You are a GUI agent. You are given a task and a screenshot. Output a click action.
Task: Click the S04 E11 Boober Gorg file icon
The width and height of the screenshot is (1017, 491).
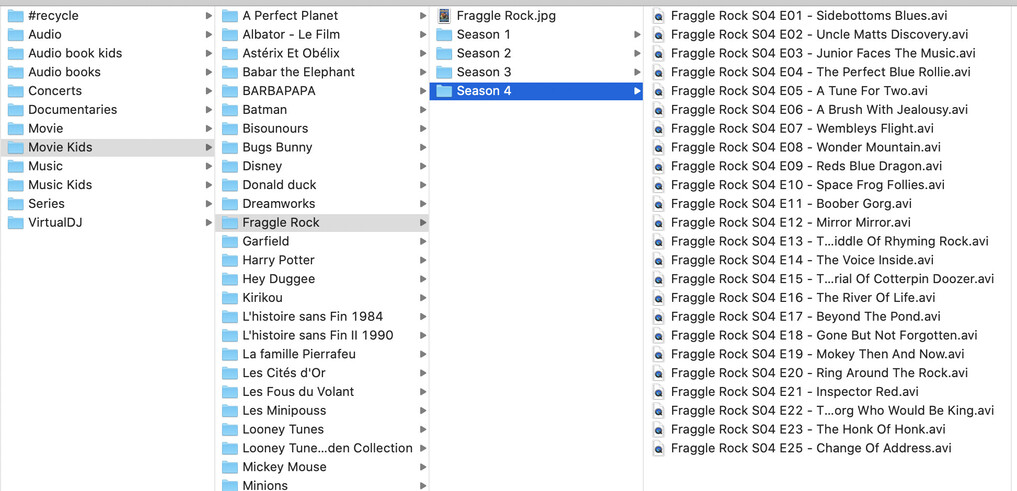658,204
